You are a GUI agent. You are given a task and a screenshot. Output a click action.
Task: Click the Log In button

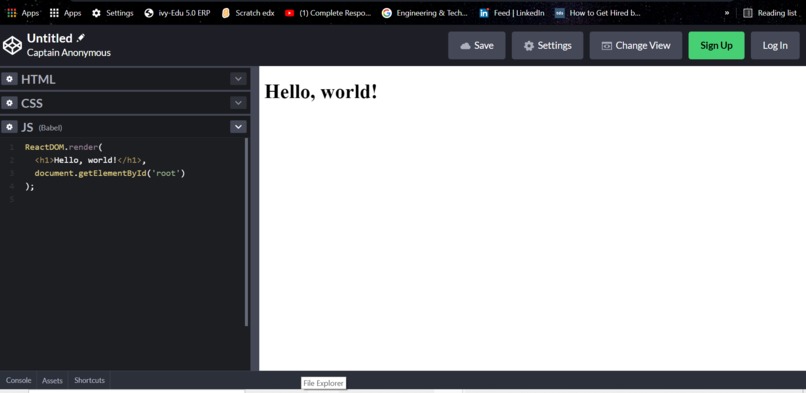click(x=775, y=45)
